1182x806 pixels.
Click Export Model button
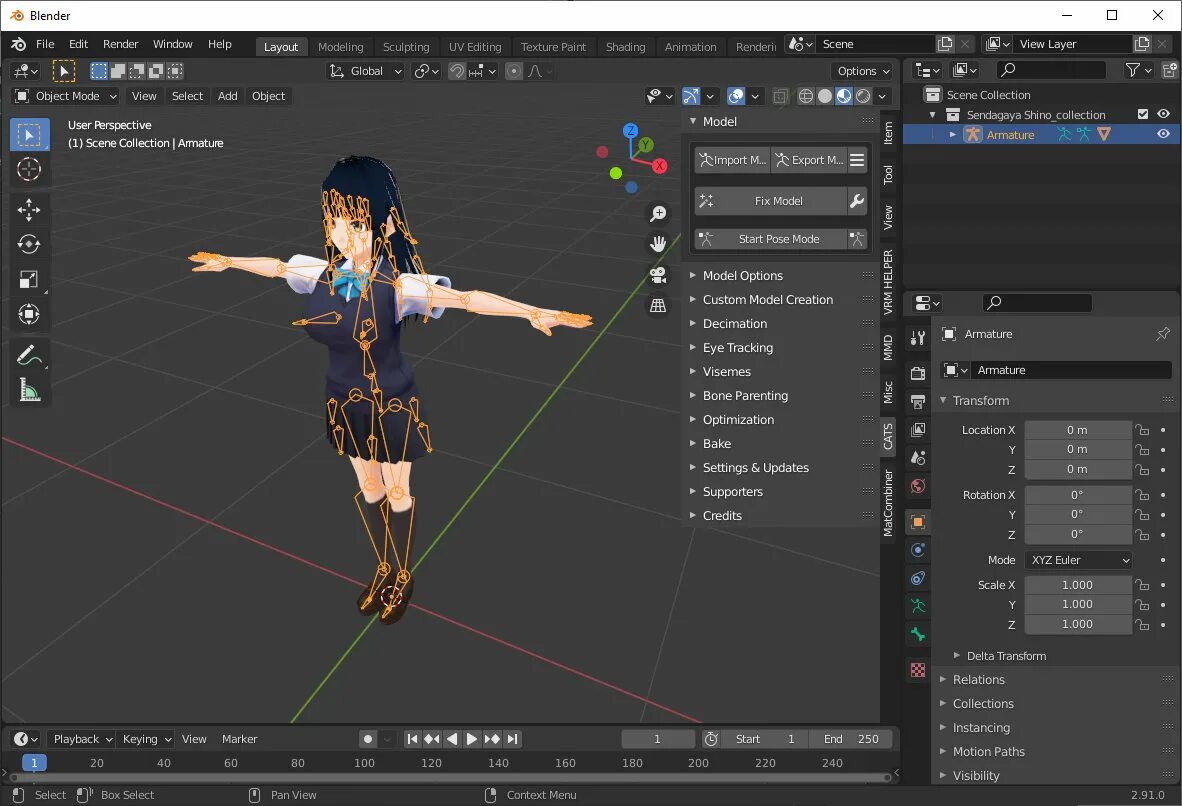click(x=809, y=160)
